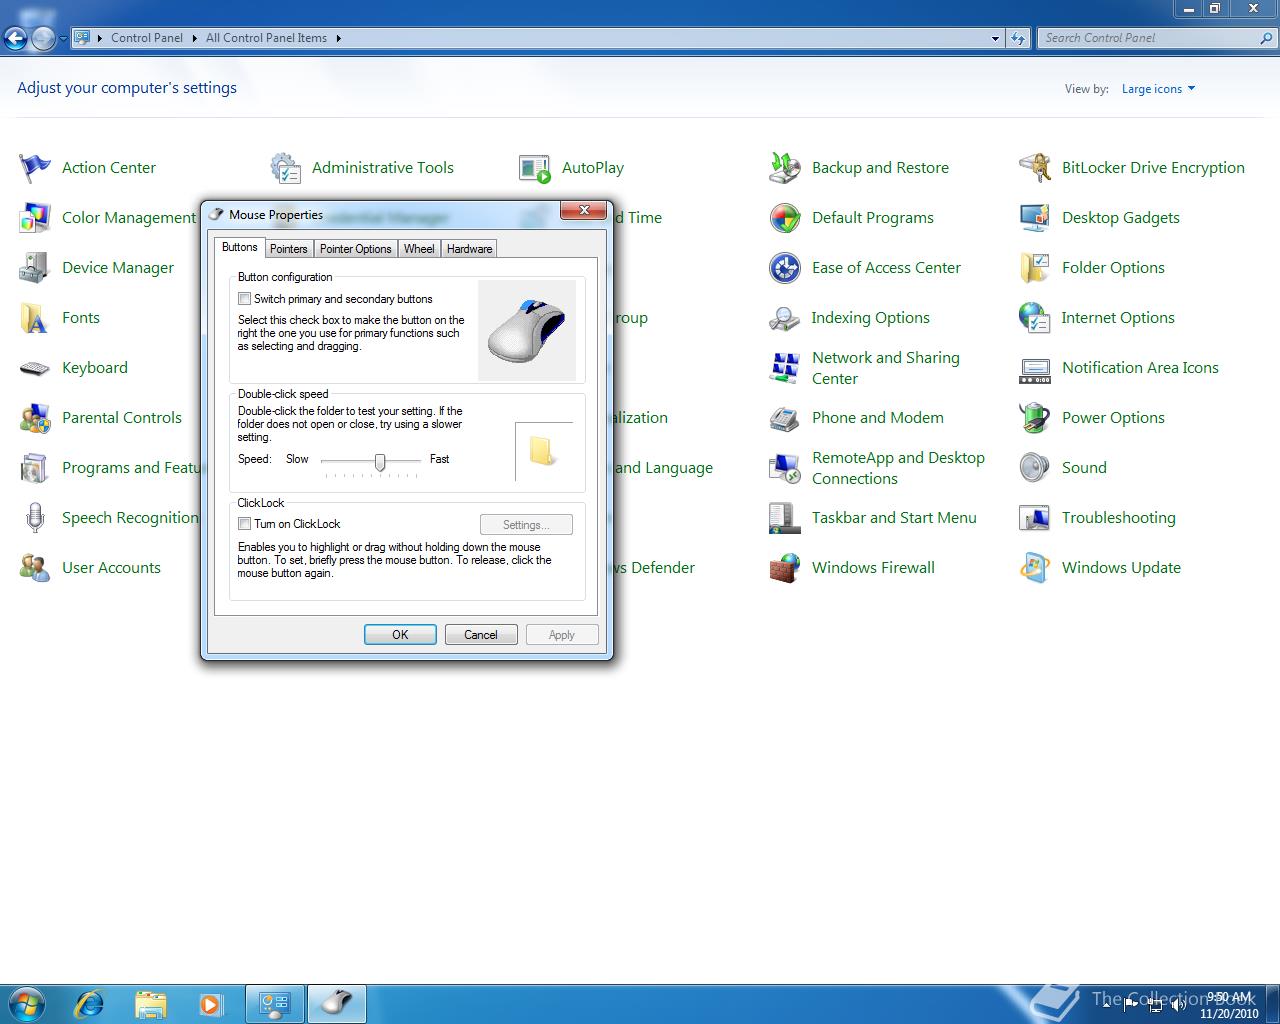Click the Apply button
Image resolution: width=1280 pixels, height=1024 pixels.
point(562,635)
